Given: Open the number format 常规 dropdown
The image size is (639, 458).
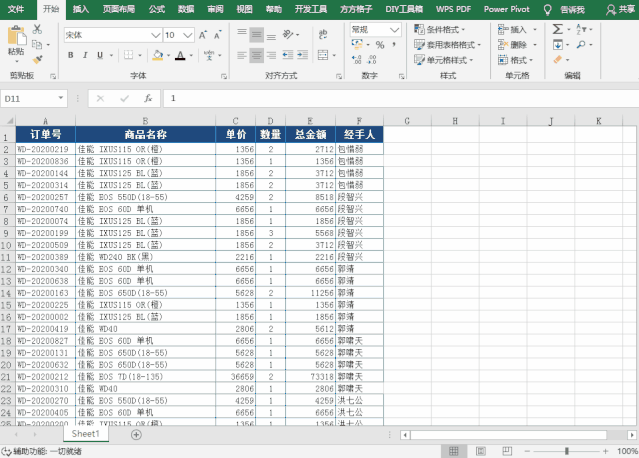Looking at the screenshot, I should point(394,29).
